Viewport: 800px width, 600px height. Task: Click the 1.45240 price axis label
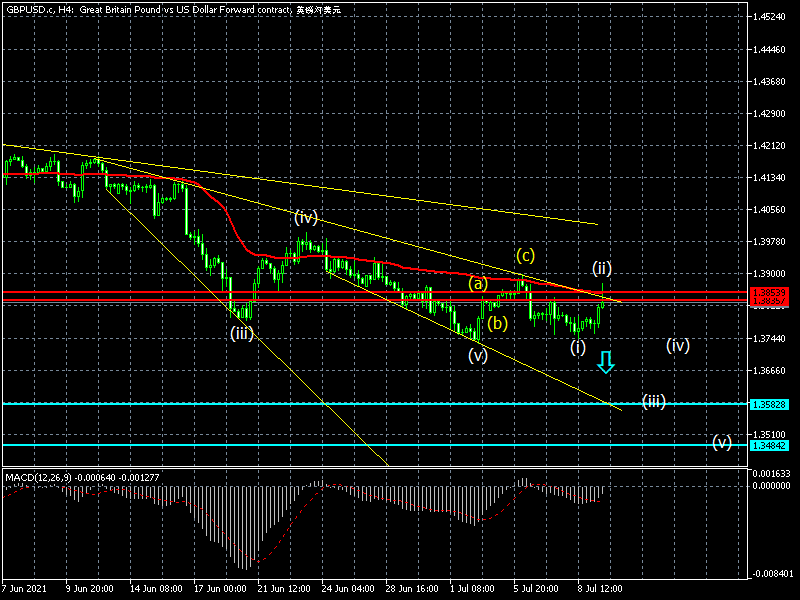pos(769,17)
